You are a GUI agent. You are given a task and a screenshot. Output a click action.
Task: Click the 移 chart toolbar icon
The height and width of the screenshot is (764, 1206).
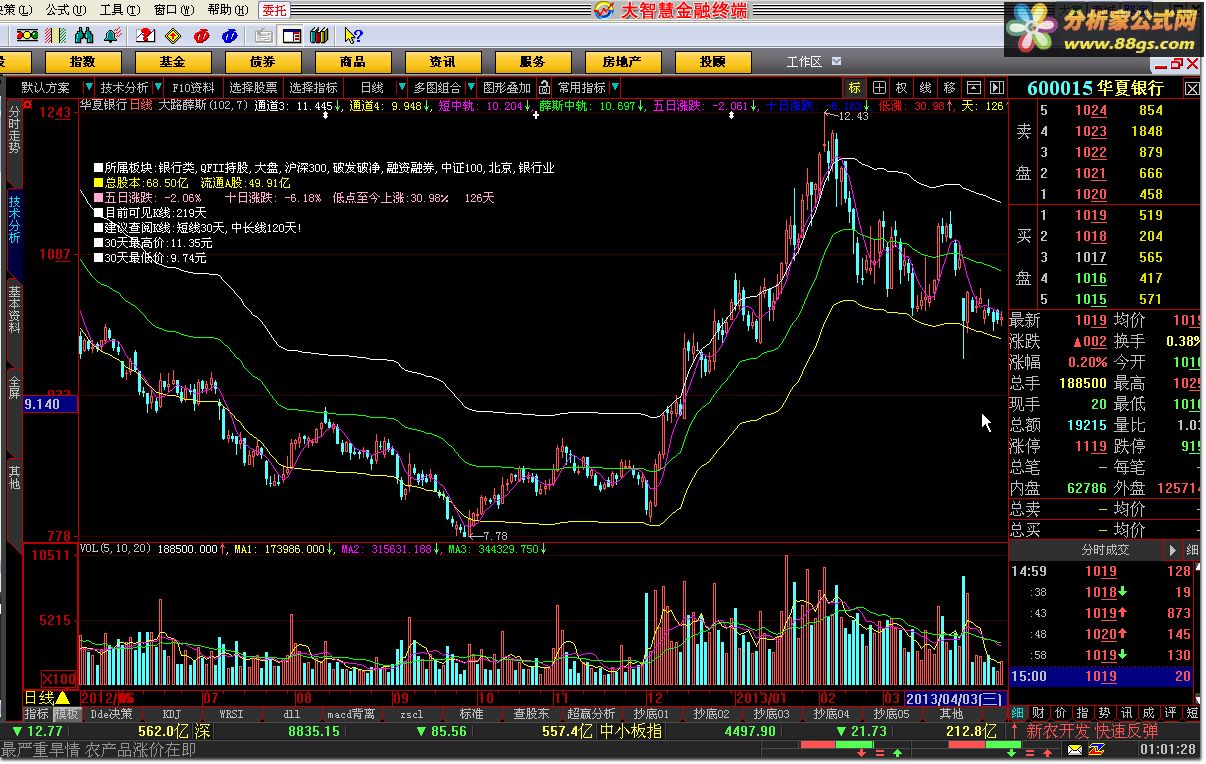click(x=949, y=88)
